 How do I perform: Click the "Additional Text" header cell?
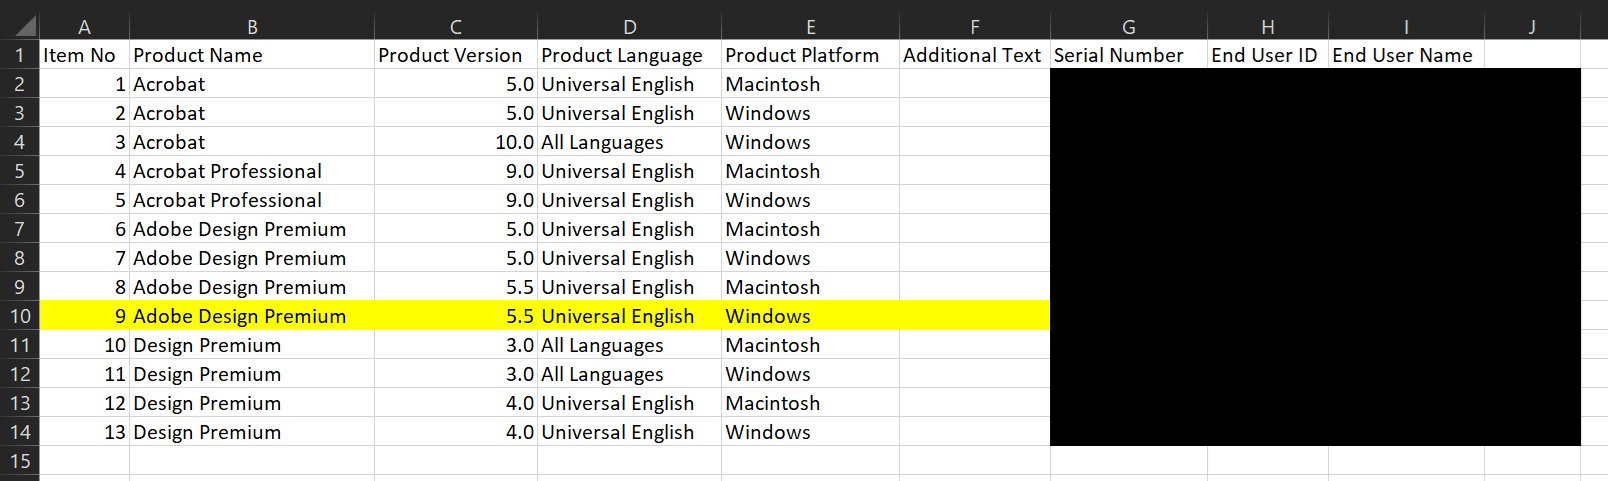973,55
